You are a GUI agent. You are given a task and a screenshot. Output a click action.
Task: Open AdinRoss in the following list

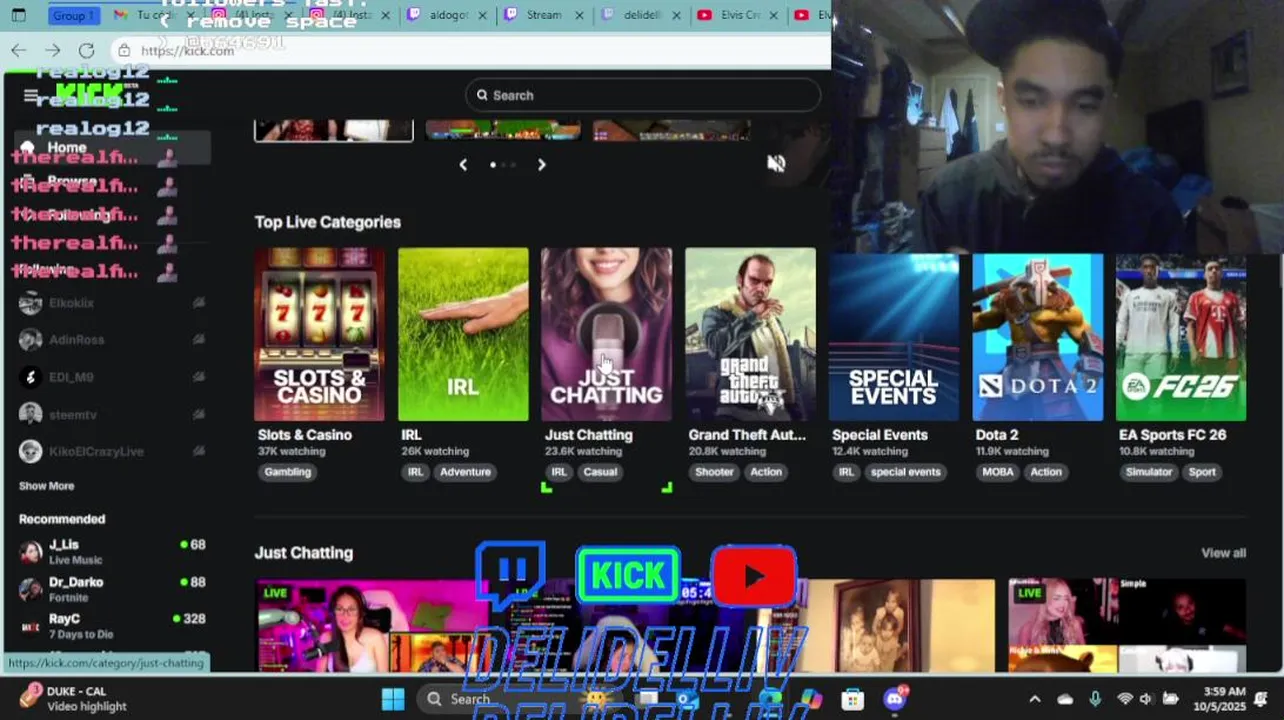112,340
